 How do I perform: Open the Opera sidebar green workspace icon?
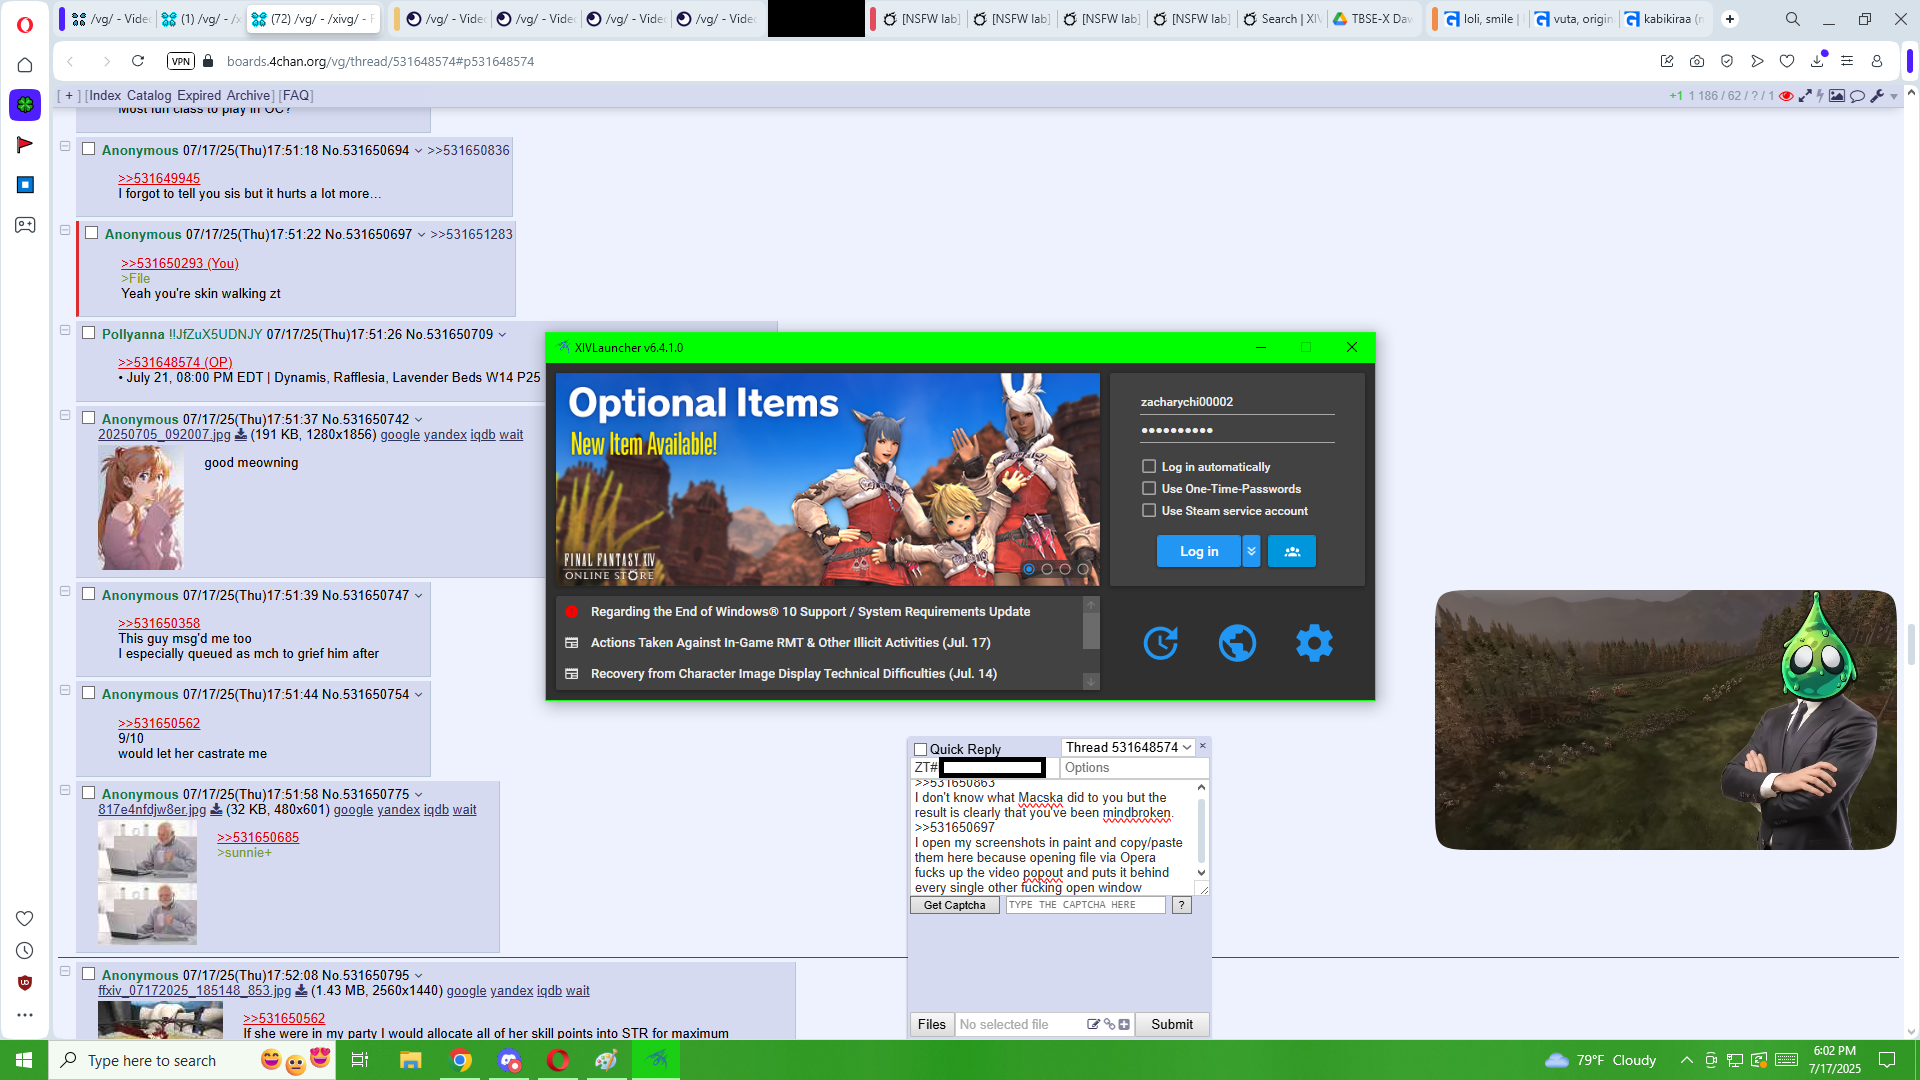click(25, 104)
